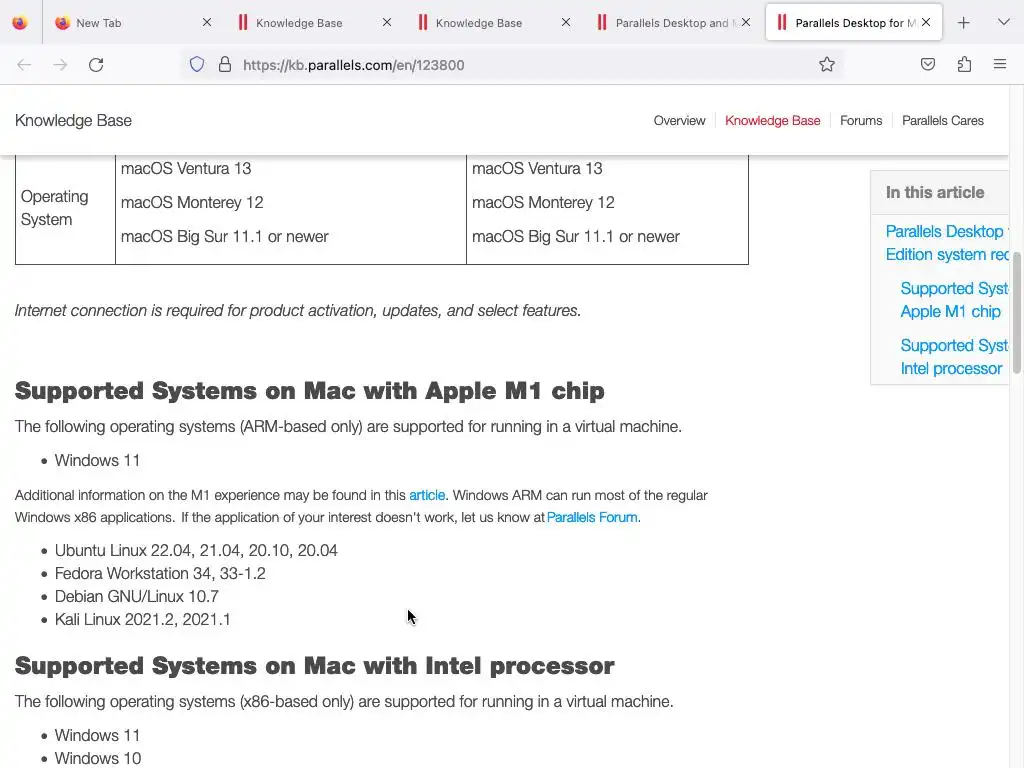
Task: Click 'Debian GNU/Linux 10.7' list item
Action: (x=136, y=596)
